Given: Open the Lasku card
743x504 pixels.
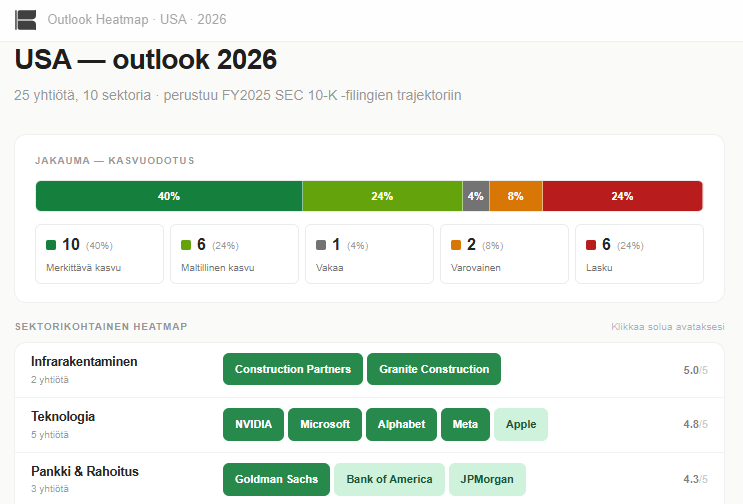Looking at the screenshot, I should 640,254.
